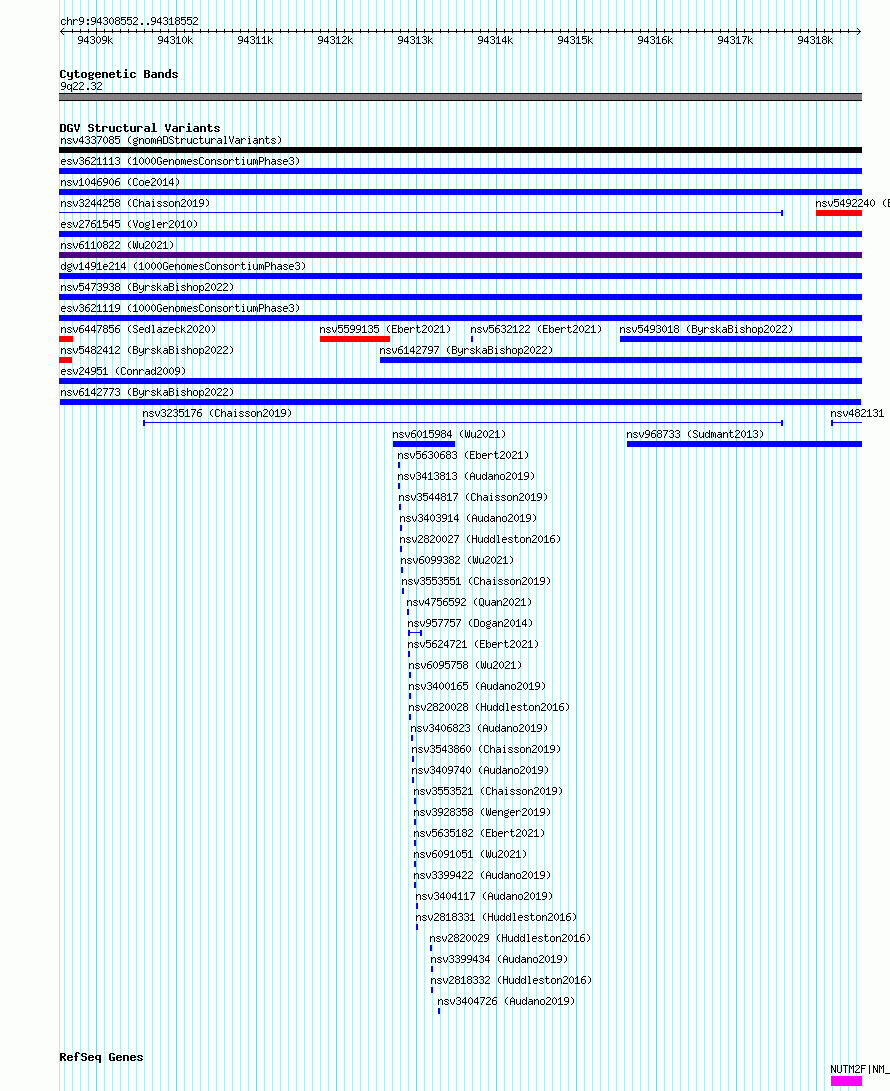Select nsv6110822 (Wu2021) label
Screen dimensions: 890x1091
point(117,245)
